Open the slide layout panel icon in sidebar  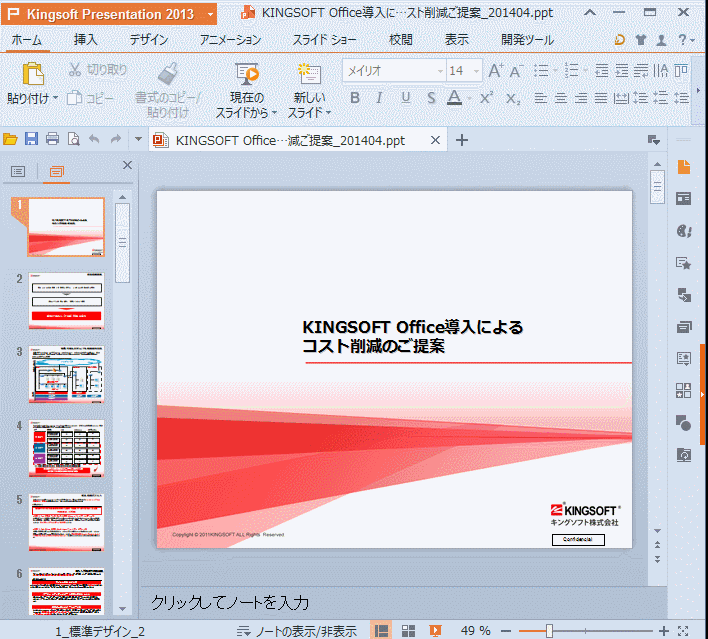tap(684, 198)
